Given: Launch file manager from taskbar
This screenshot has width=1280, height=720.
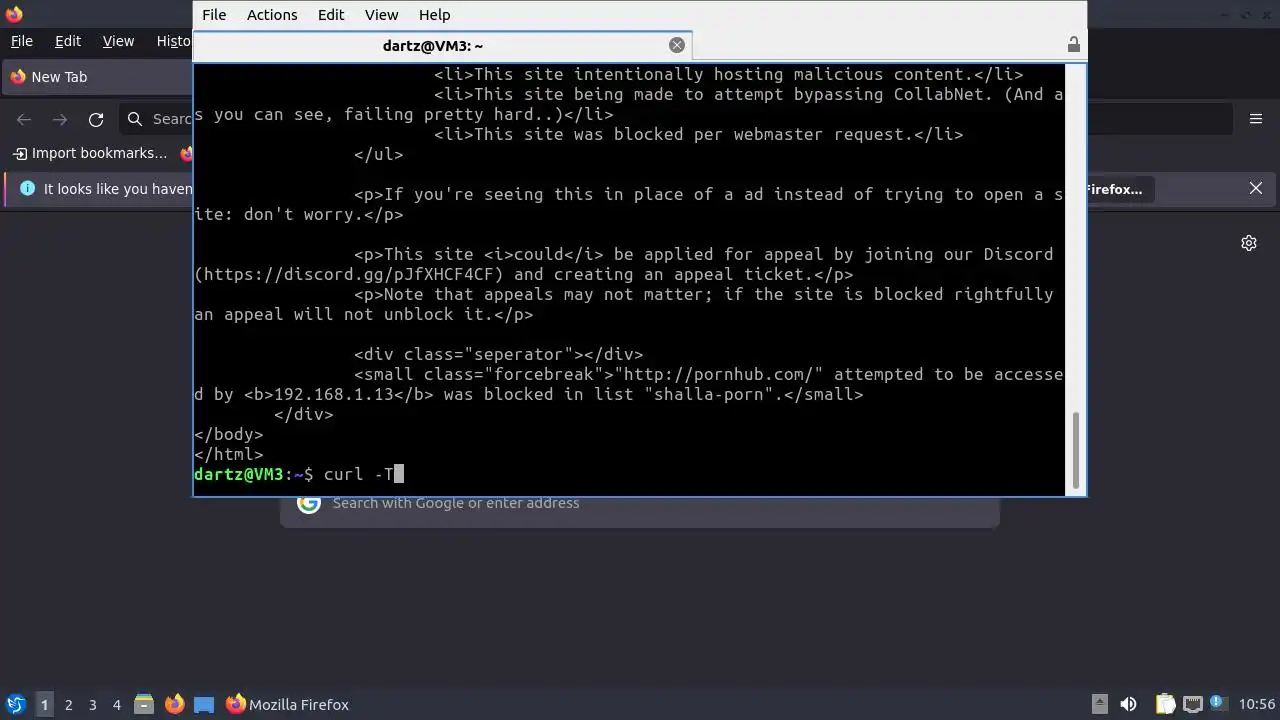Looking at the screenshot, I should coord(144,704).
